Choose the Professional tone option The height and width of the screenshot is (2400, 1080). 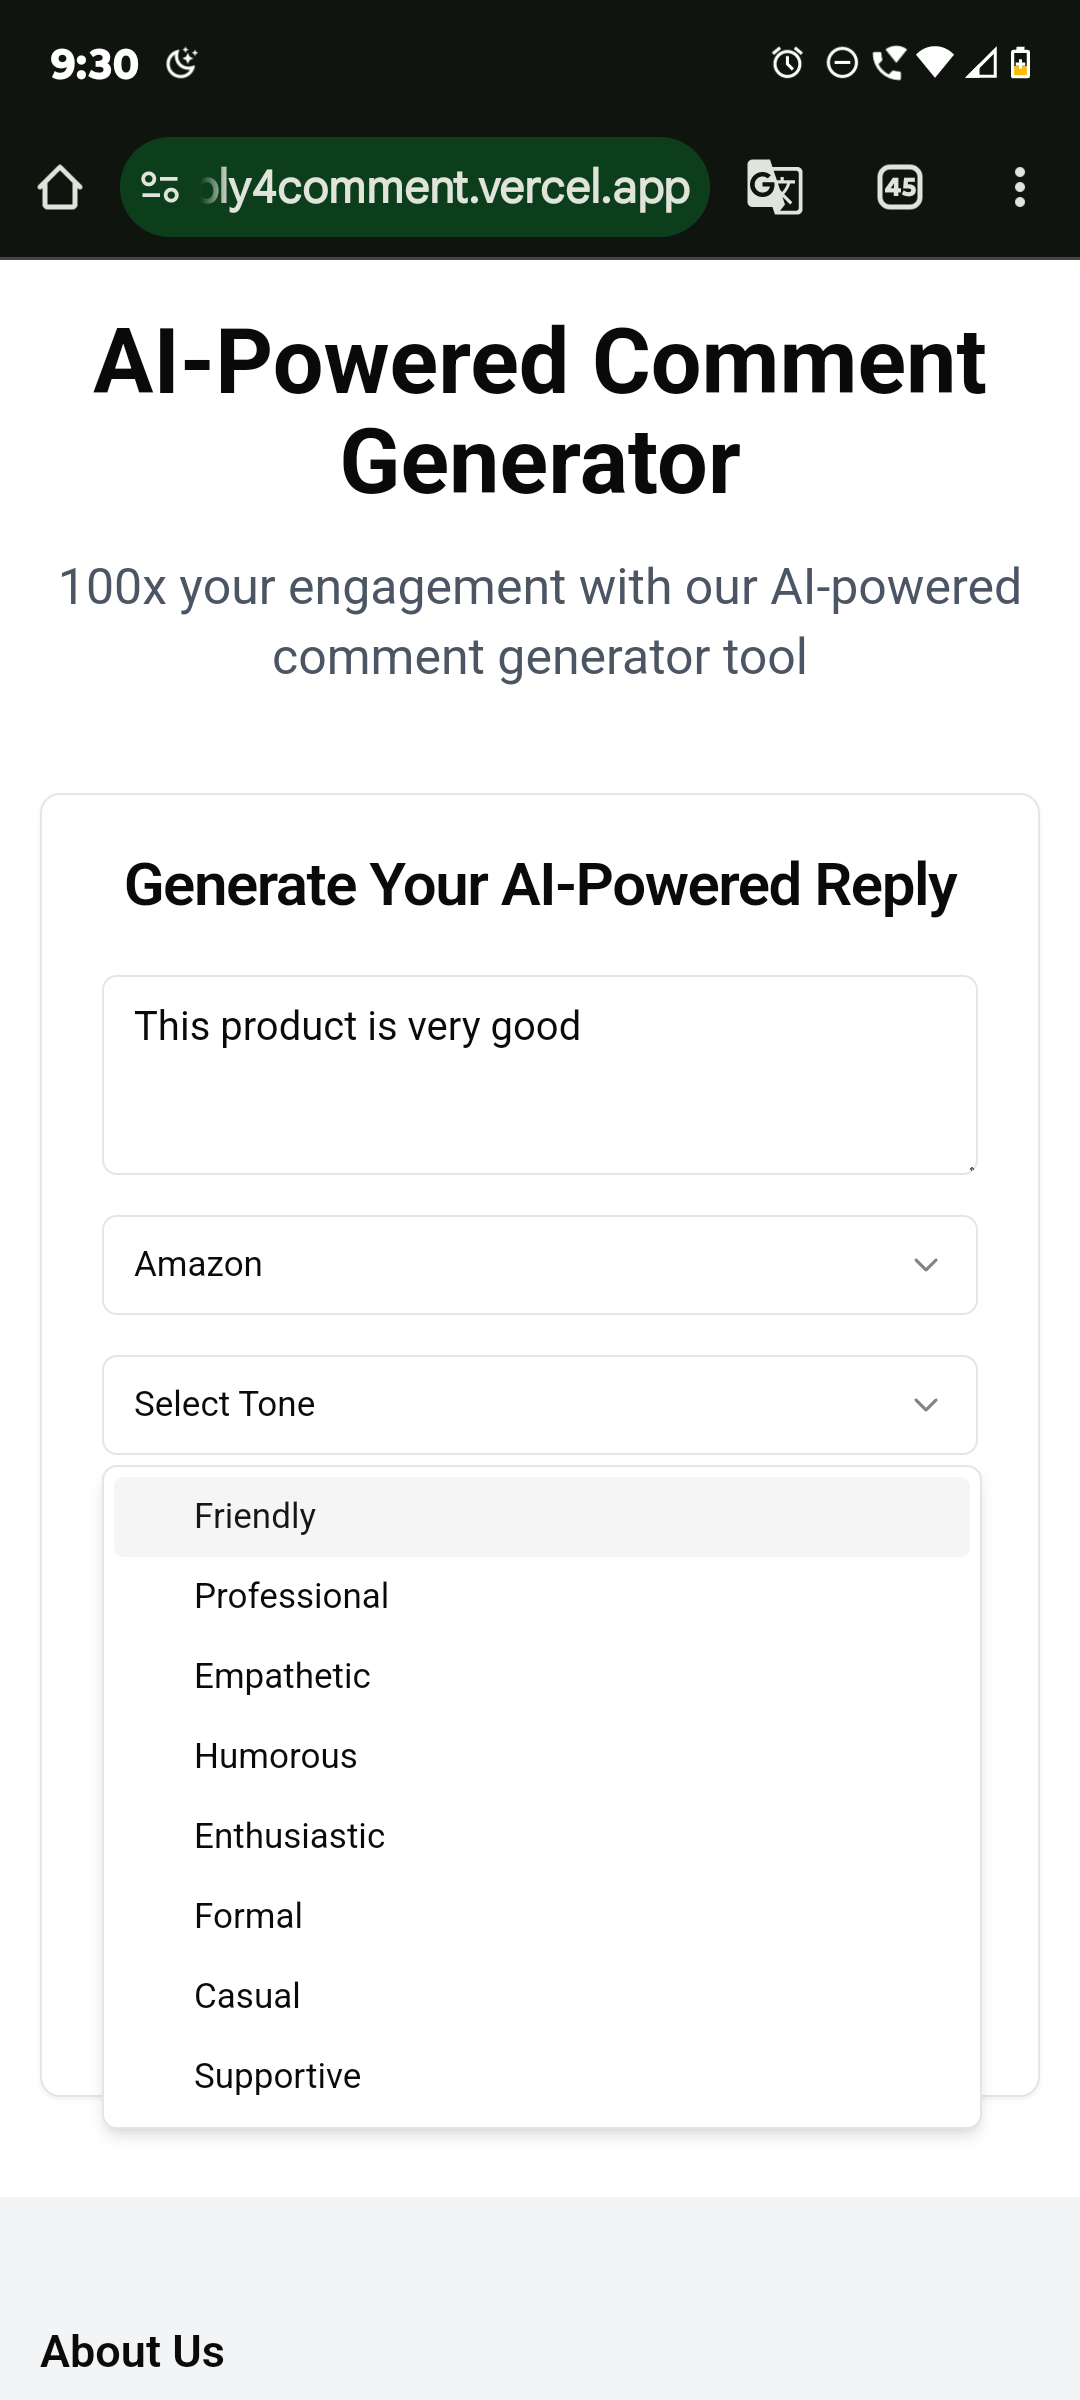coord(542,1596)
